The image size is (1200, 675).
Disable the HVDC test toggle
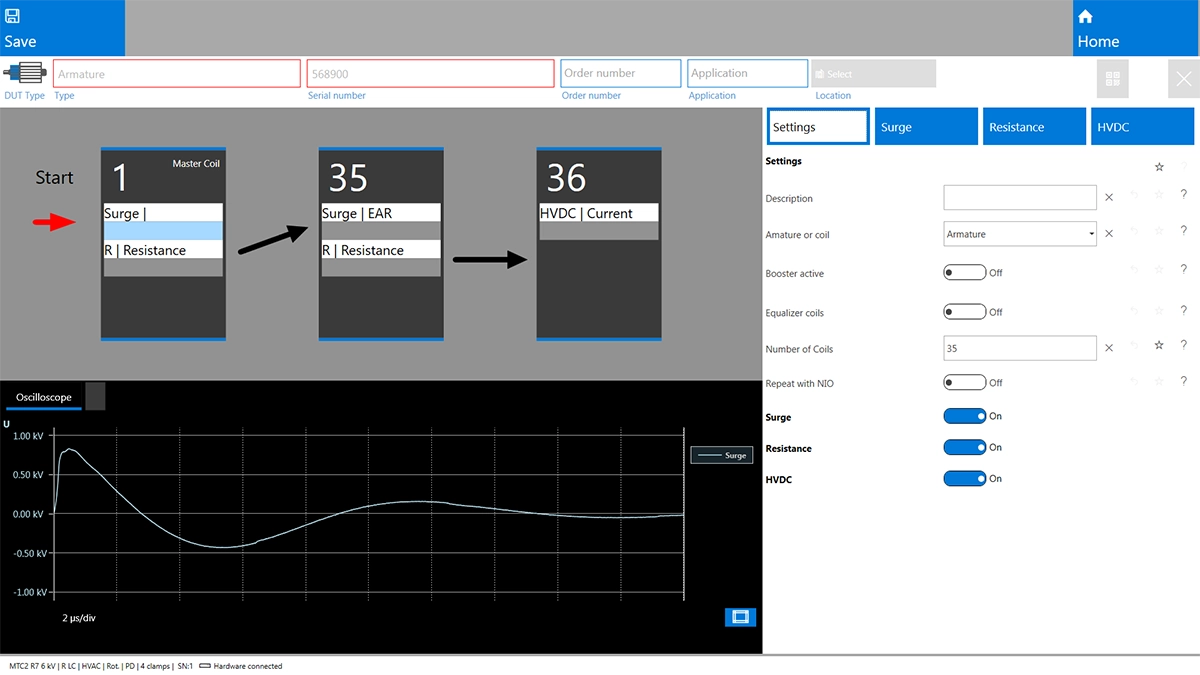click(x=964, y=479)
